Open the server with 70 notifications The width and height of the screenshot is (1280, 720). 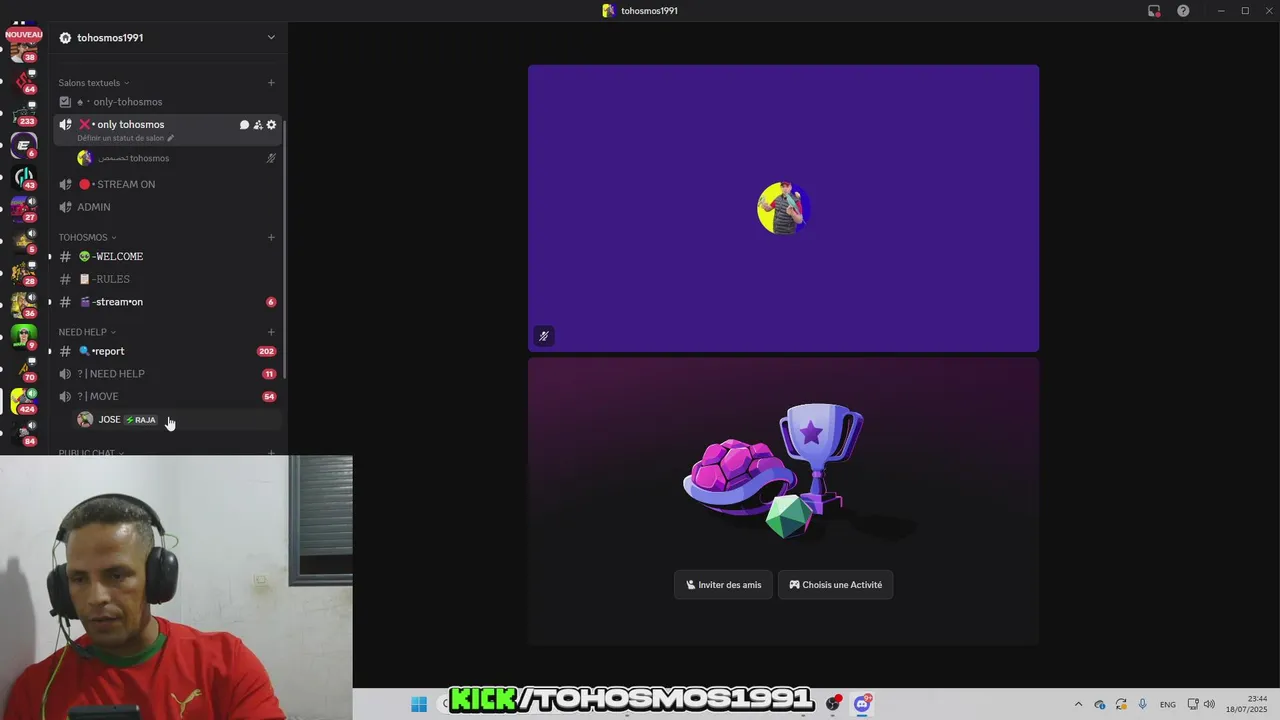(x=24, y=370)
